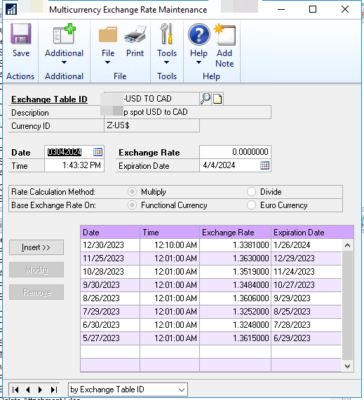The width and height of the screenshot is (364, 400).
Task: Click the 1.3381000 exchange rate cell
Action: 235,245
